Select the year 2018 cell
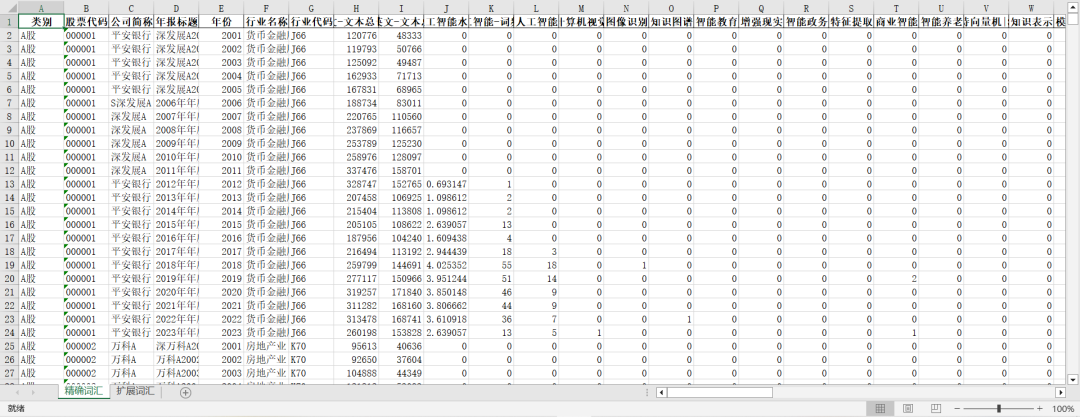The height and width of the screenshot is (417, 1080). (x=221, y=265)
